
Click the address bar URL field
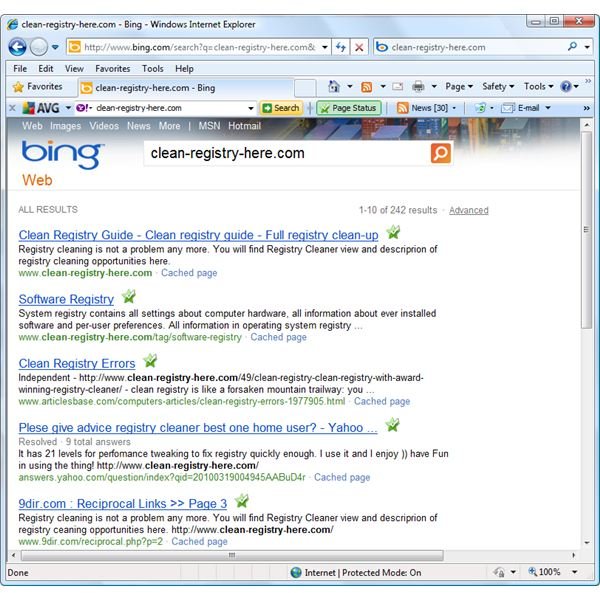[200, 47]
